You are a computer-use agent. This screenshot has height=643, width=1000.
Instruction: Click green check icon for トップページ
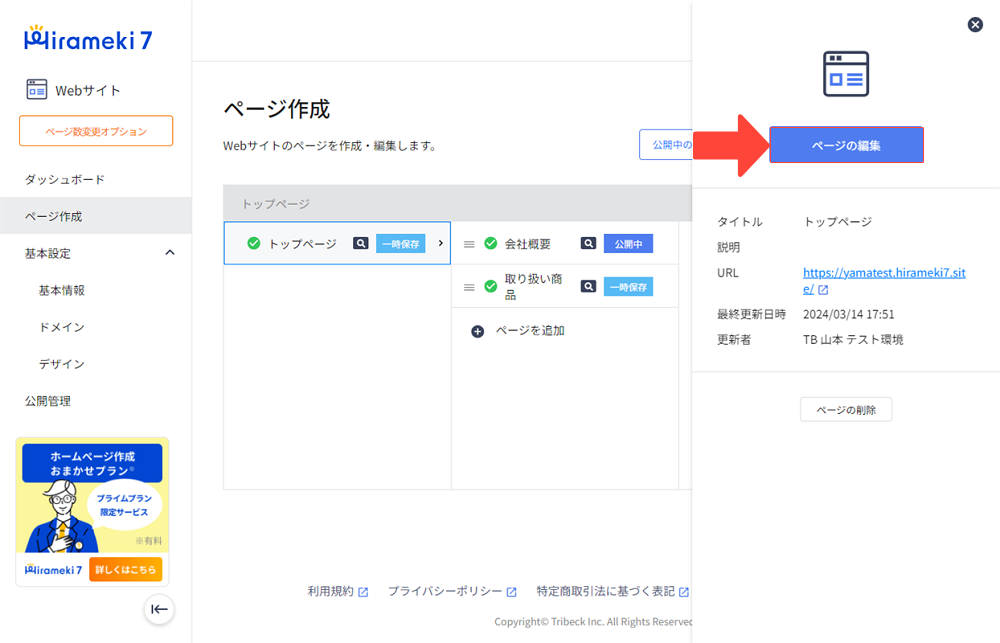(x=254, y=243)
